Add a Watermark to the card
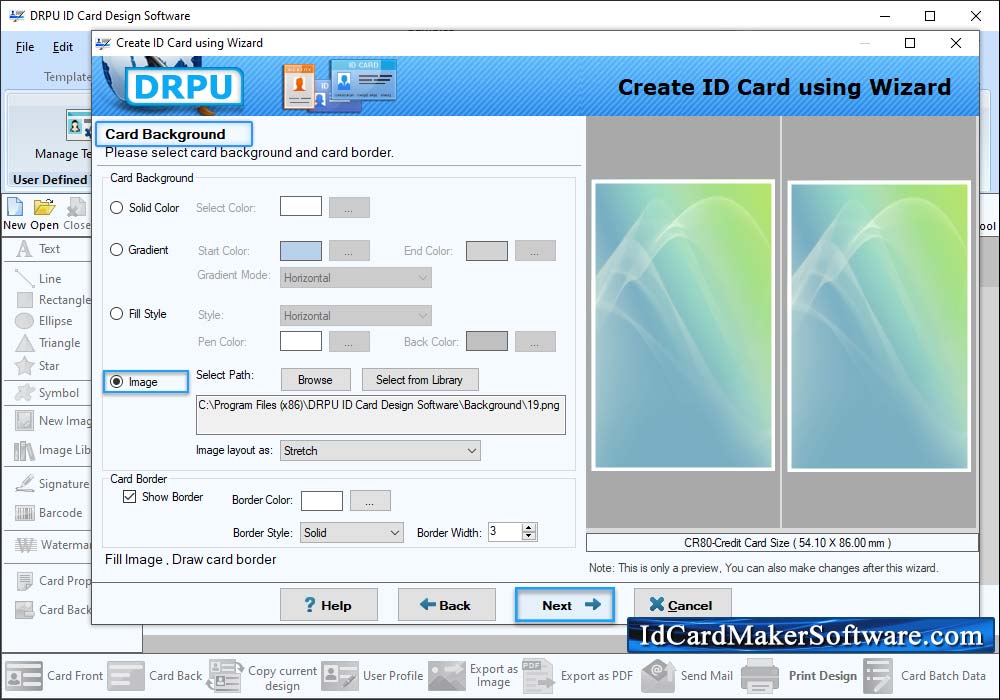Image resolution: width=1000 pixels, height=700 pixels. tap(54, 545)
